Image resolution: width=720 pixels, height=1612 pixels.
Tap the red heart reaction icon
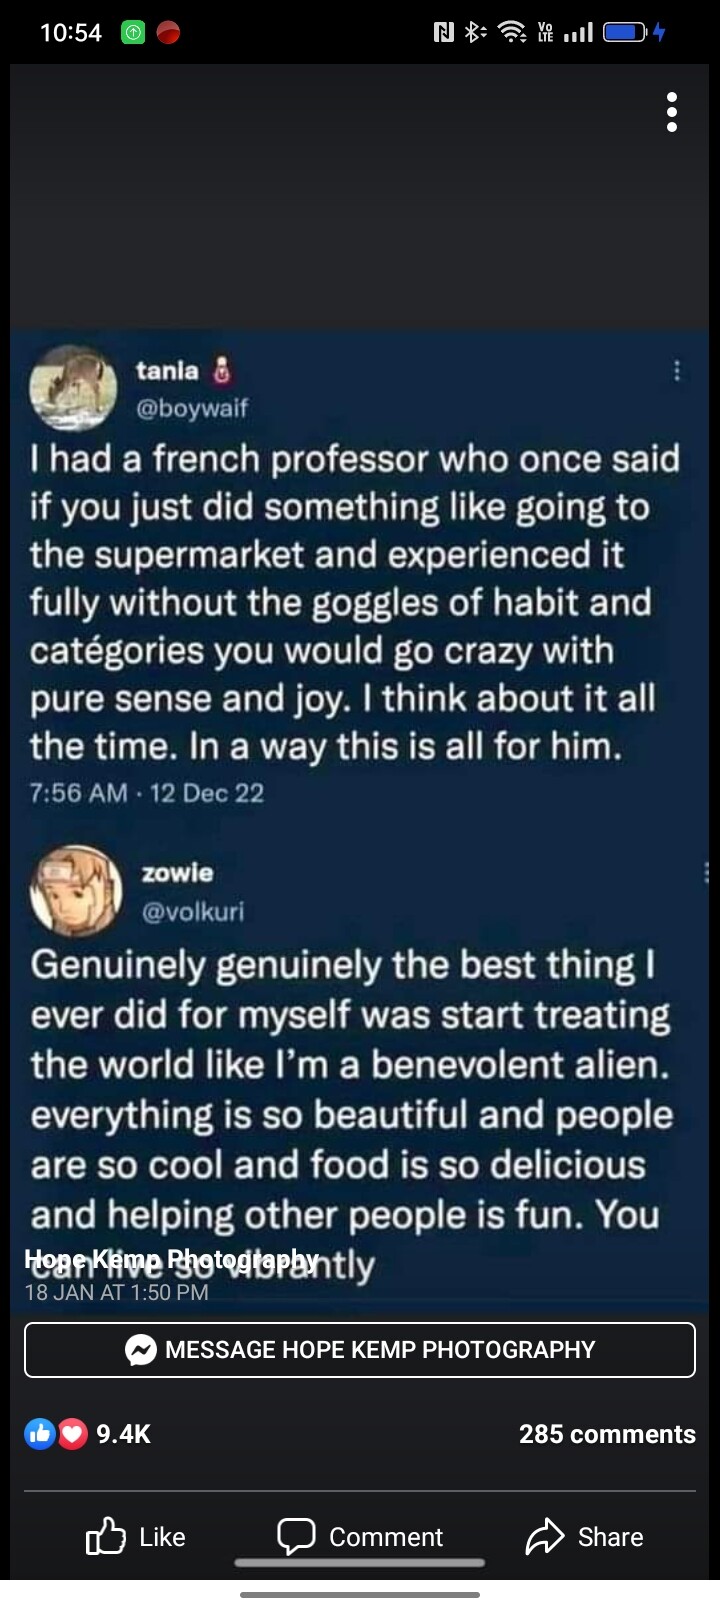click(72, 1434)
